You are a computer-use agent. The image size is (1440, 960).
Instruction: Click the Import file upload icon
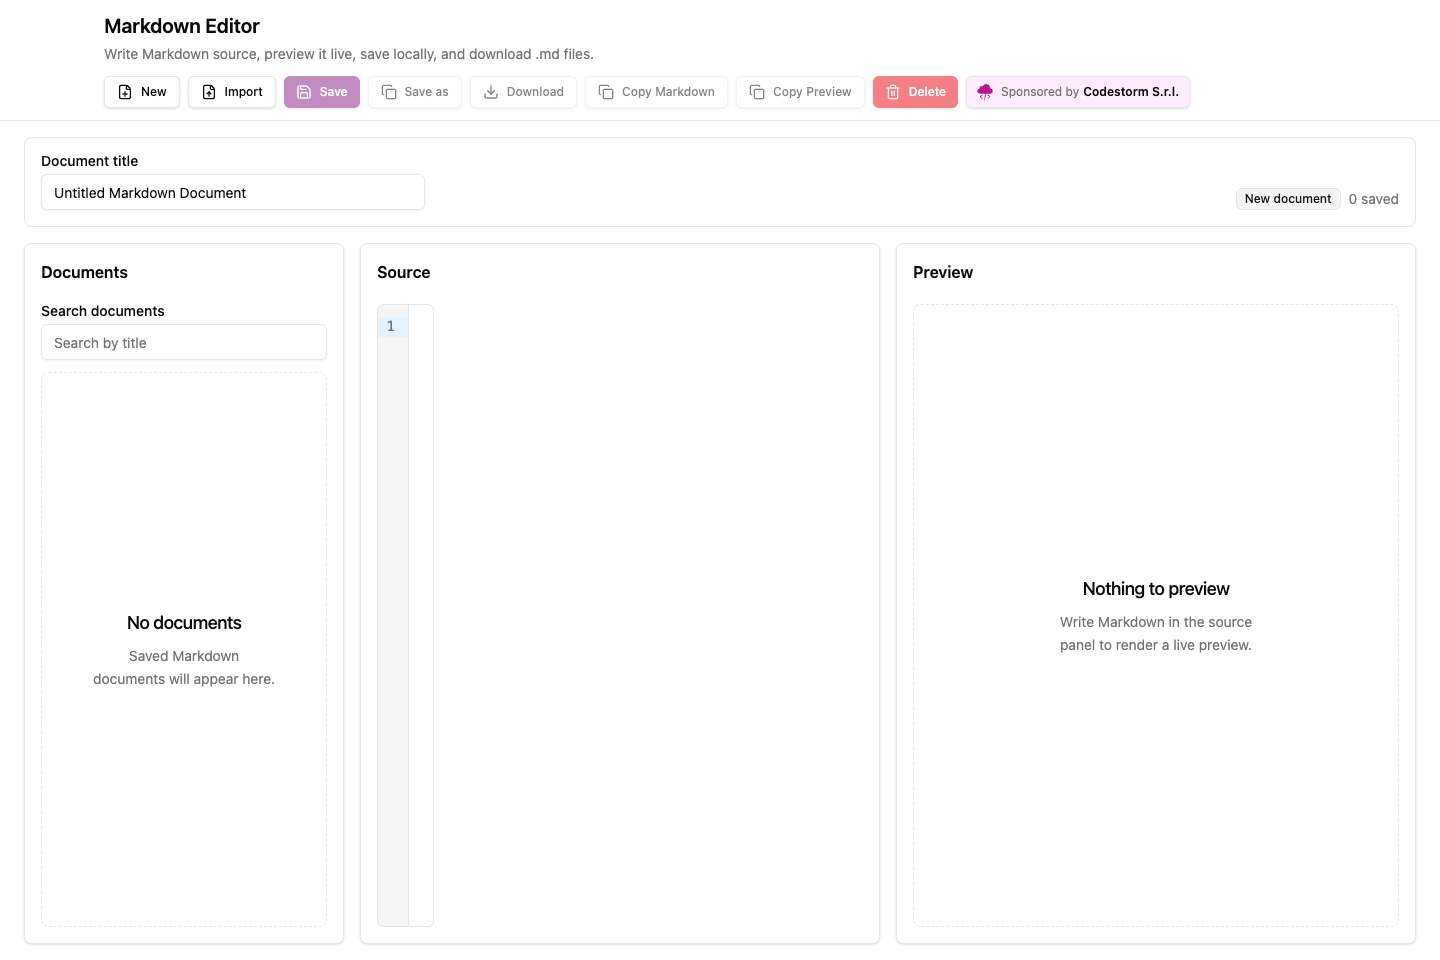click(x=209, y=92)
